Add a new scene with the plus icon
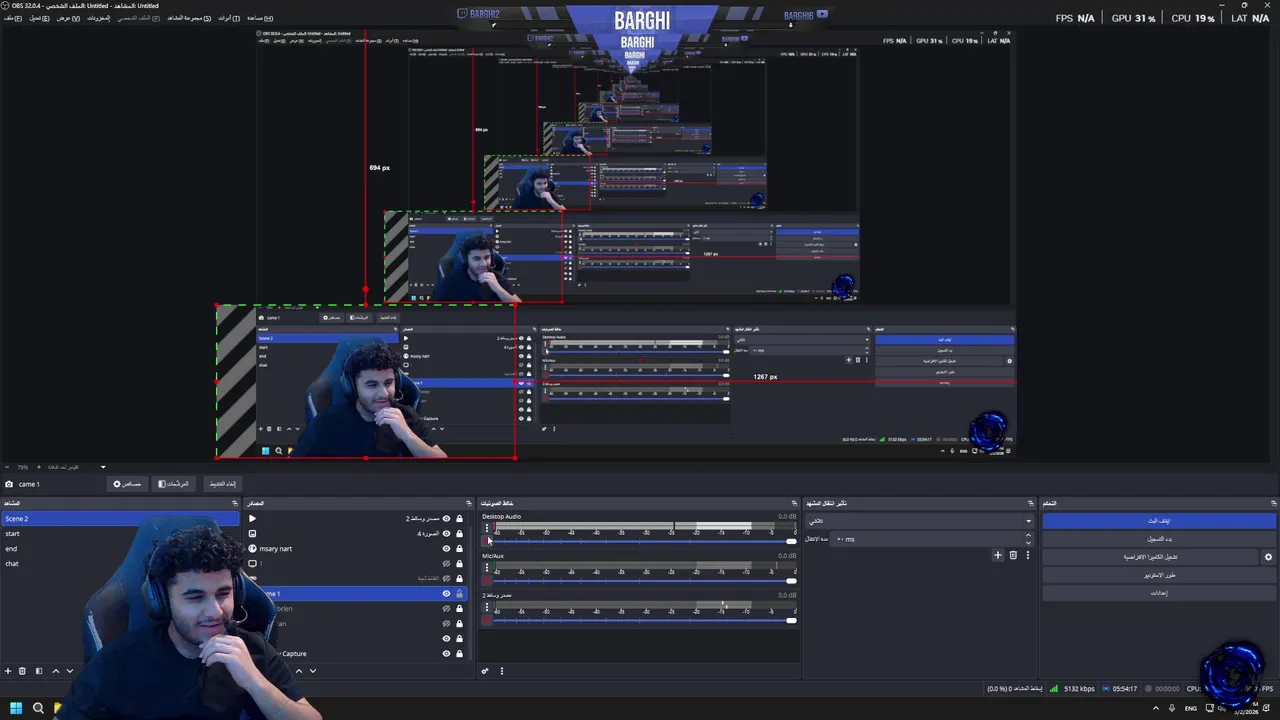Screen dimensions: 1280x720 point(8,671)
